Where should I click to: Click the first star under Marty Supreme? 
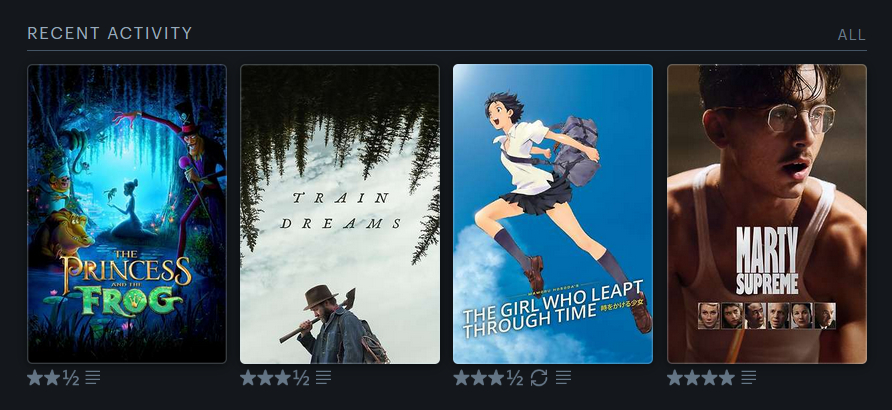tap(675, 377)
